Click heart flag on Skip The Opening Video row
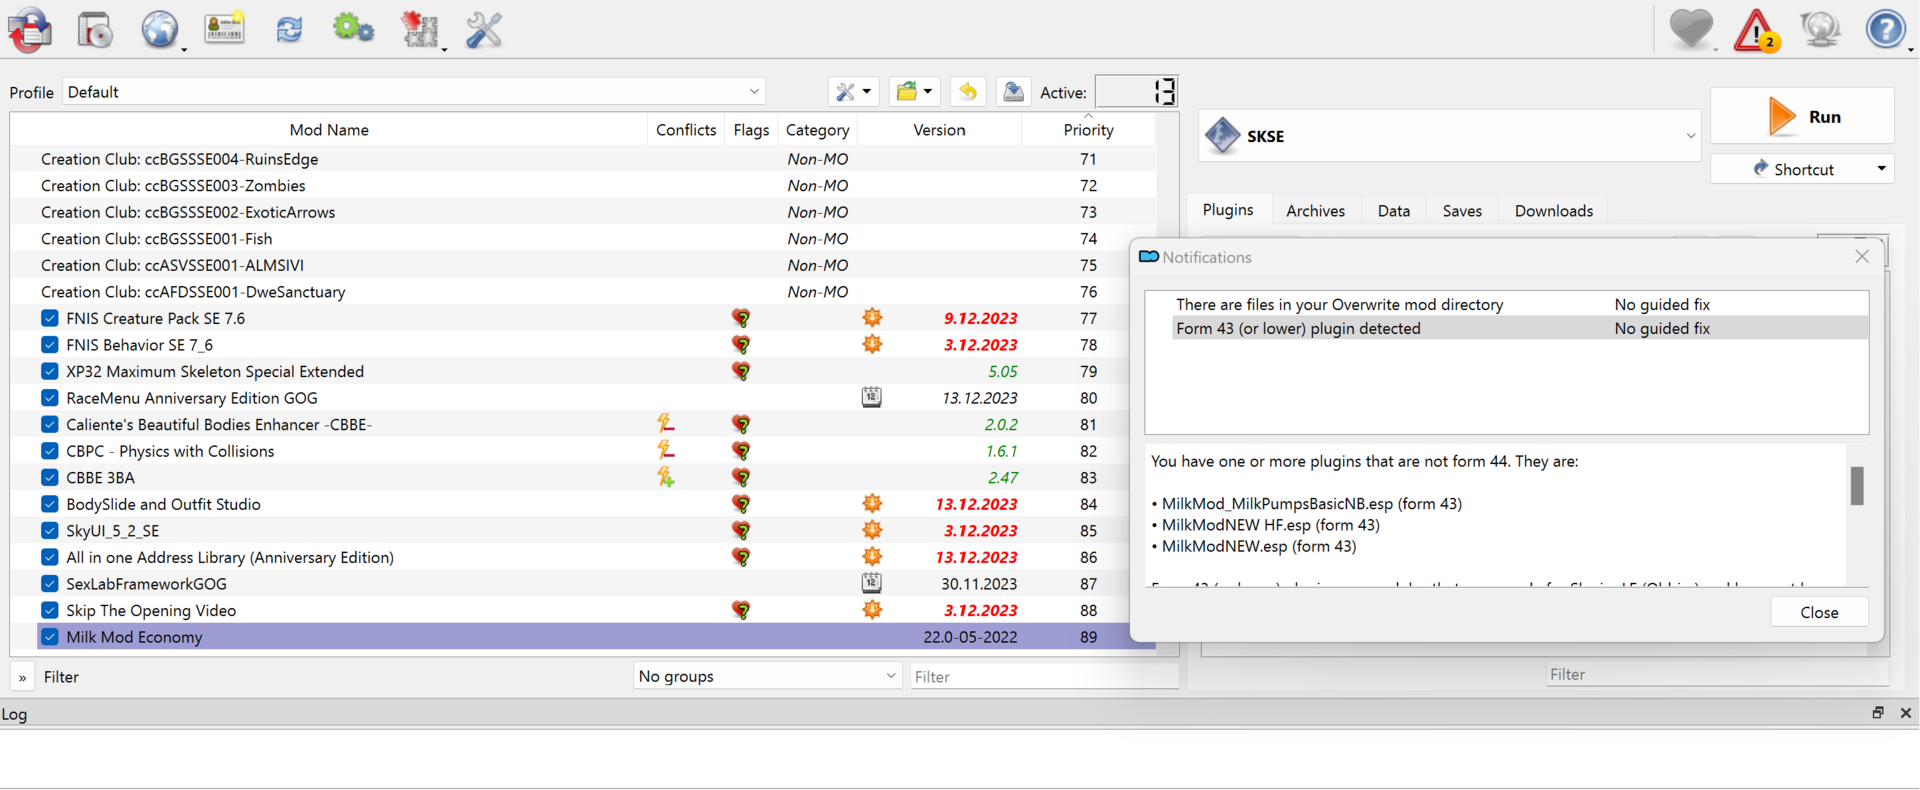1920x790 pixels. (741, 610)
